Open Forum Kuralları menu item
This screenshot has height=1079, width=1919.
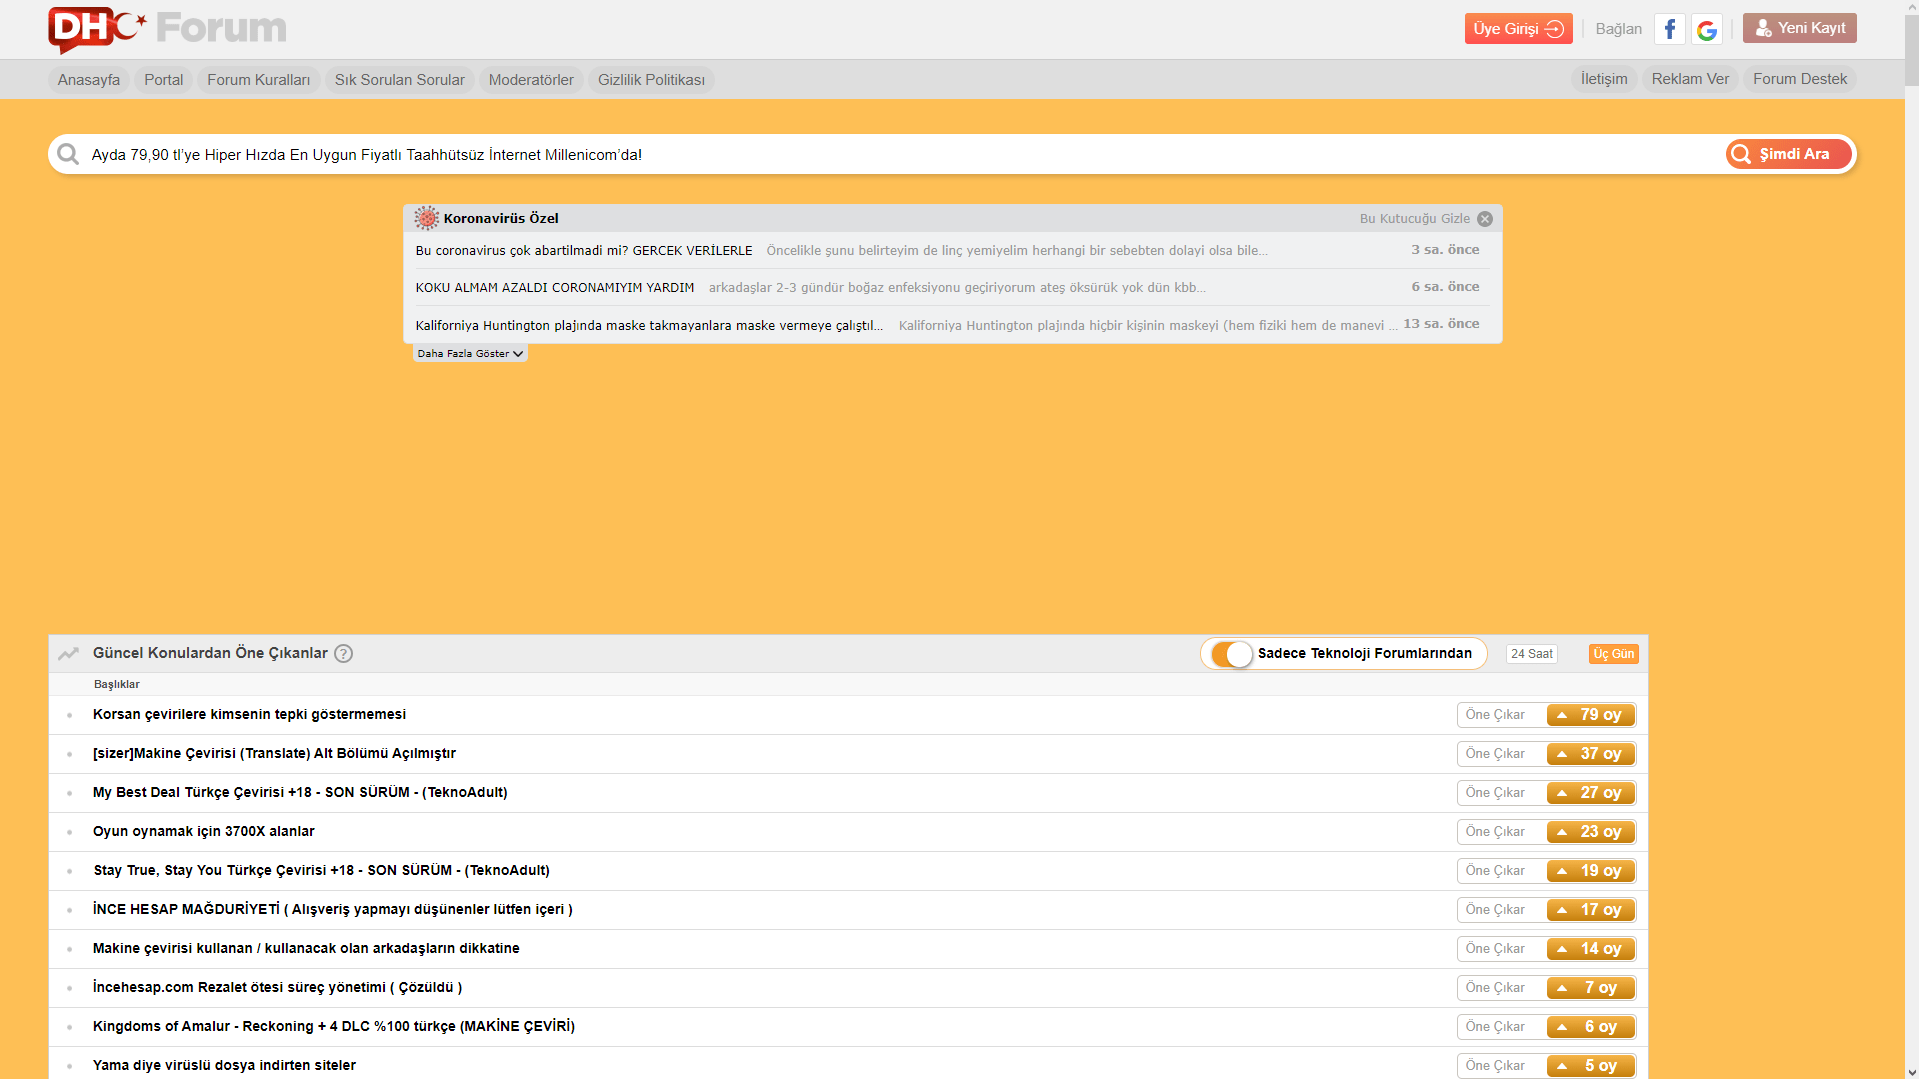258,80
